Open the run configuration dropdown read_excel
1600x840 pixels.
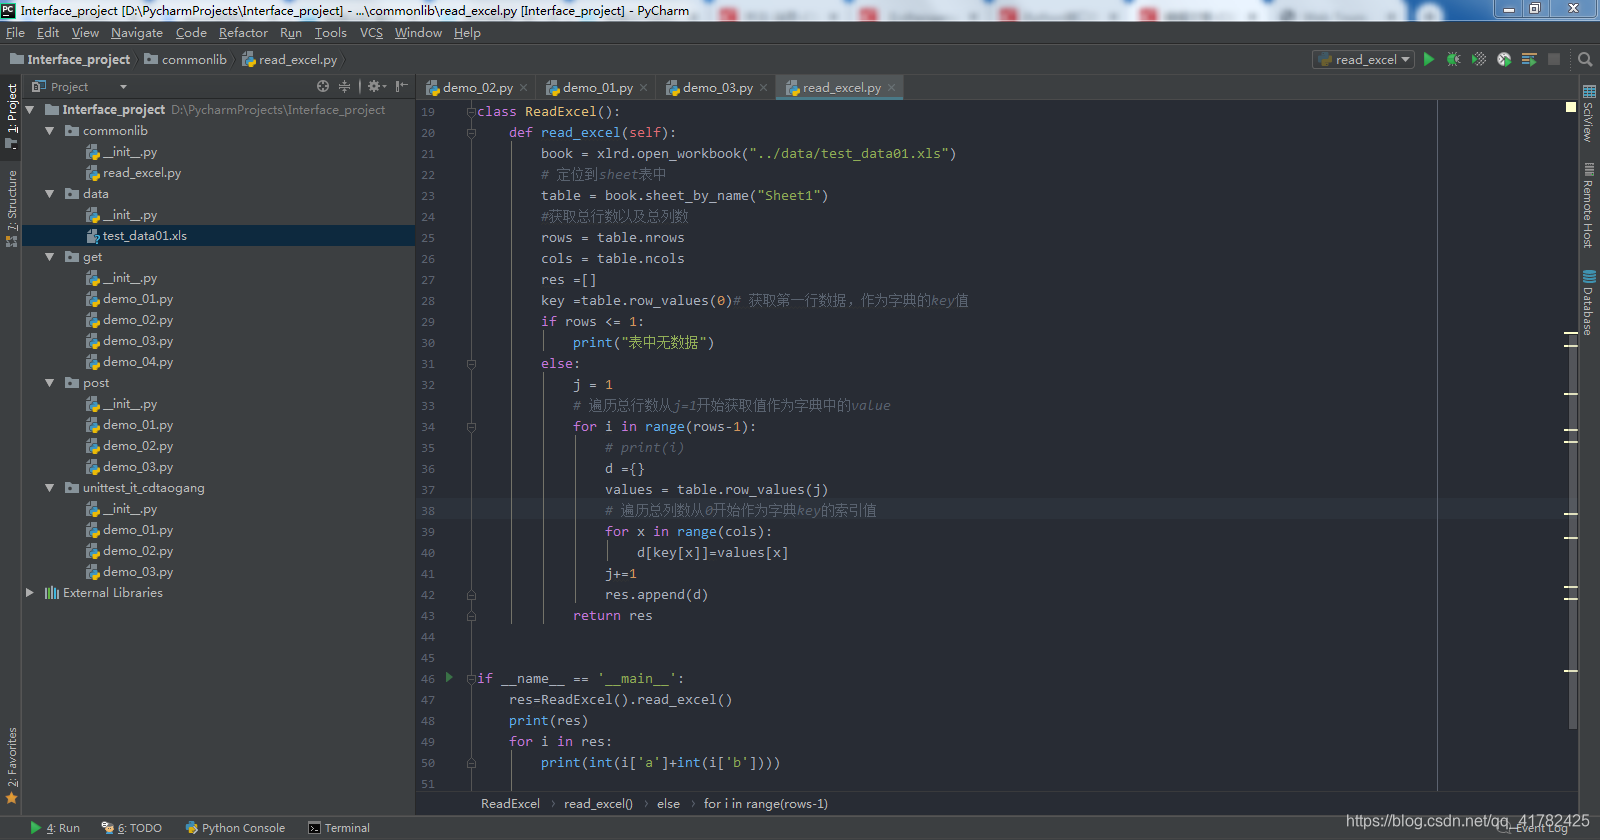1363,59
